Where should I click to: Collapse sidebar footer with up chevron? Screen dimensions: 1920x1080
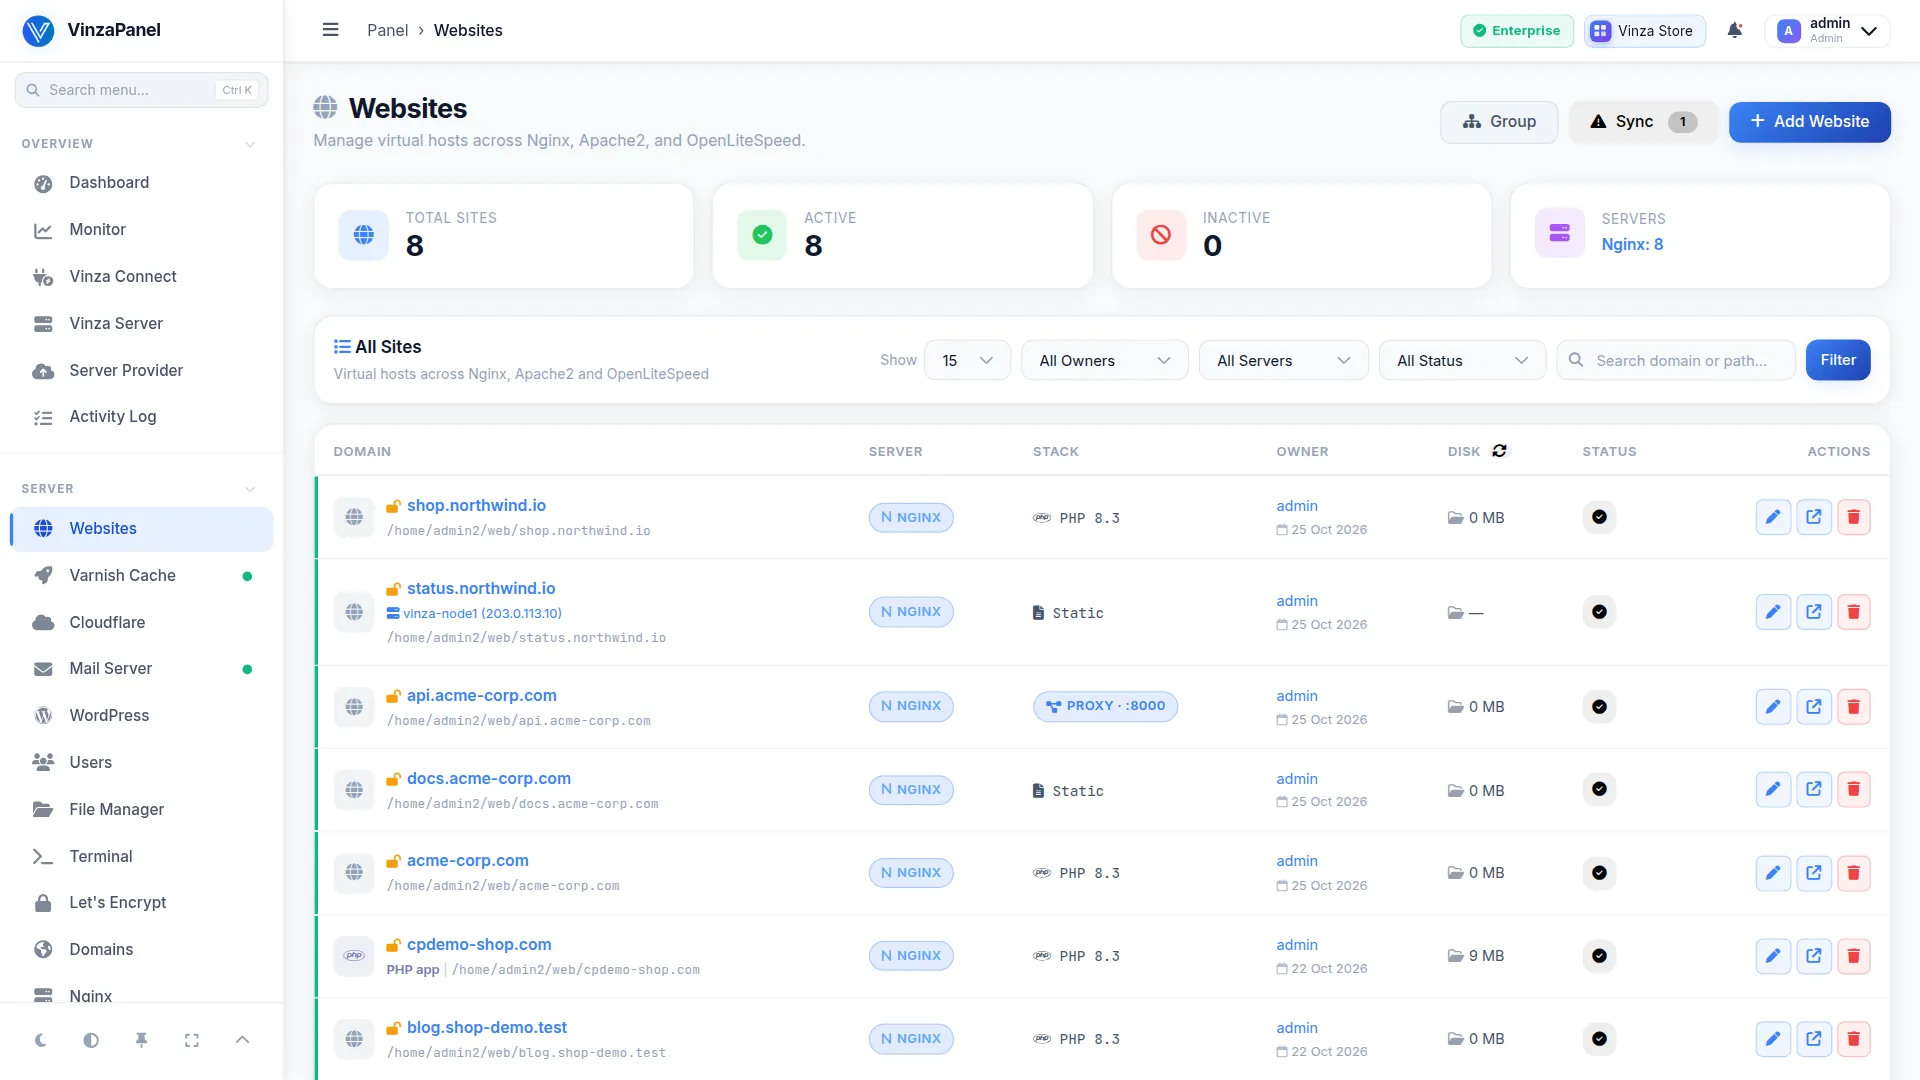click(x=242, y=1040)
